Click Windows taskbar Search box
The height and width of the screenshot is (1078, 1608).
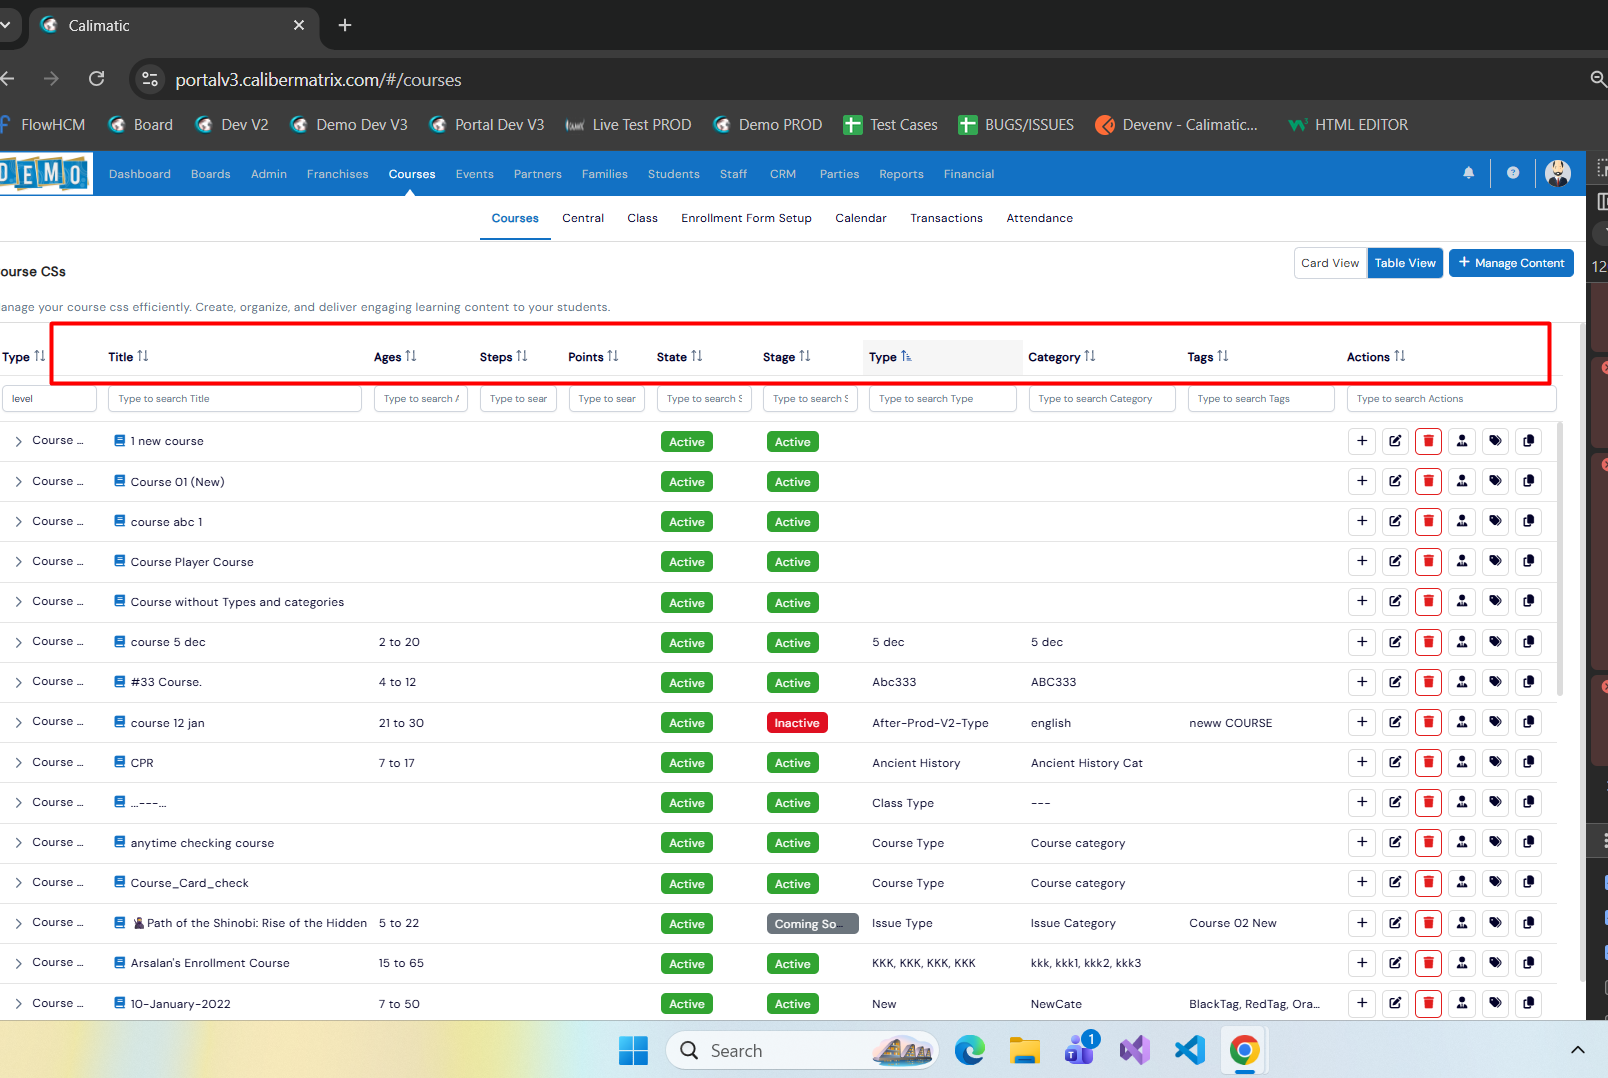(x=802, y=1050)
